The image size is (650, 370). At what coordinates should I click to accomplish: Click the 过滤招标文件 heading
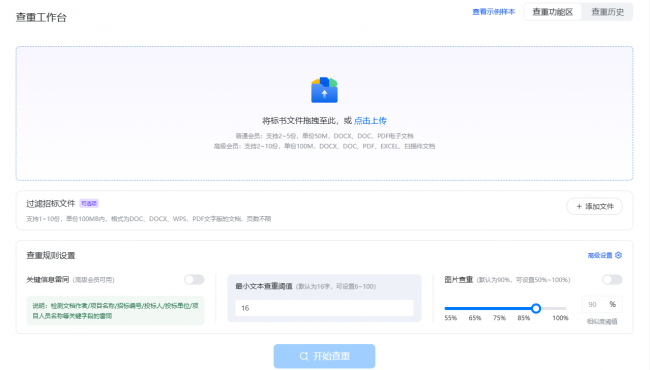51,203
